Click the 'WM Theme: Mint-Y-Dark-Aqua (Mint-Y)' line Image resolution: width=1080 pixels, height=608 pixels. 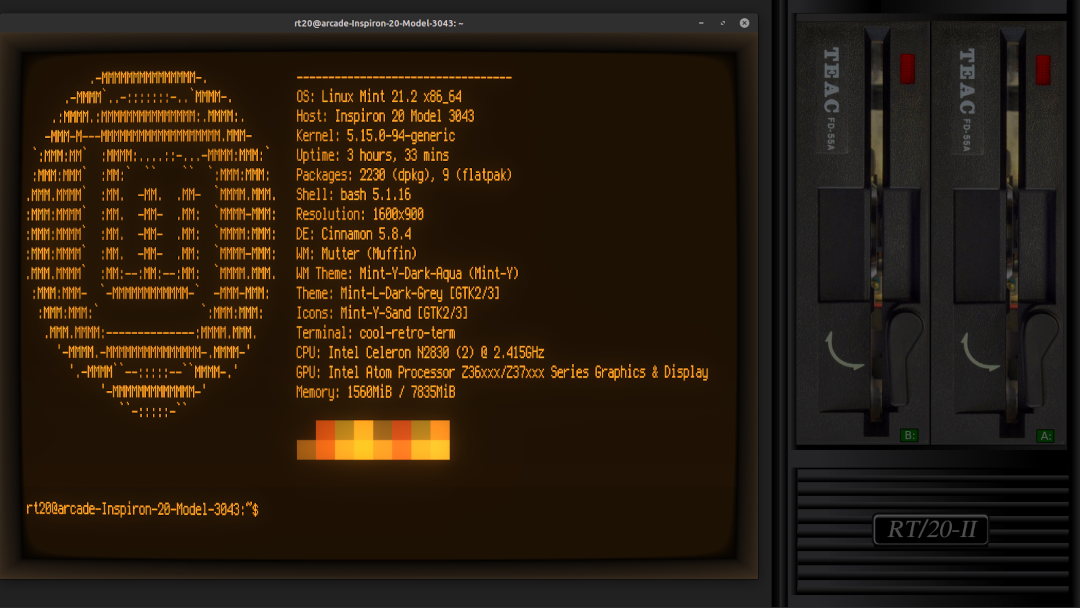coord(407,273)
